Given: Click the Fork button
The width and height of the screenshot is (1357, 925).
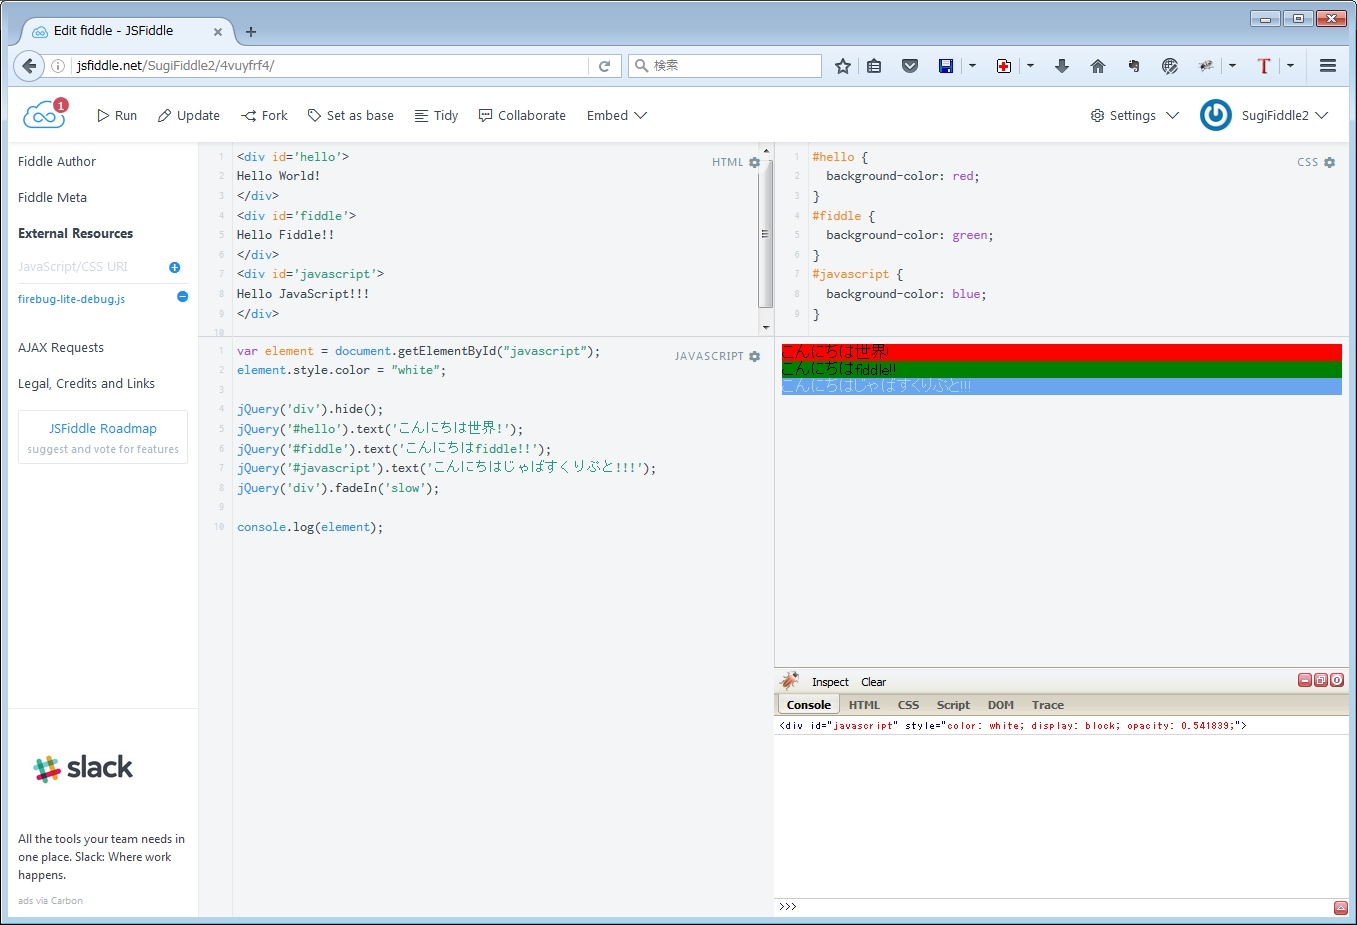Looking at the screenshot, I should click(264, 115).
